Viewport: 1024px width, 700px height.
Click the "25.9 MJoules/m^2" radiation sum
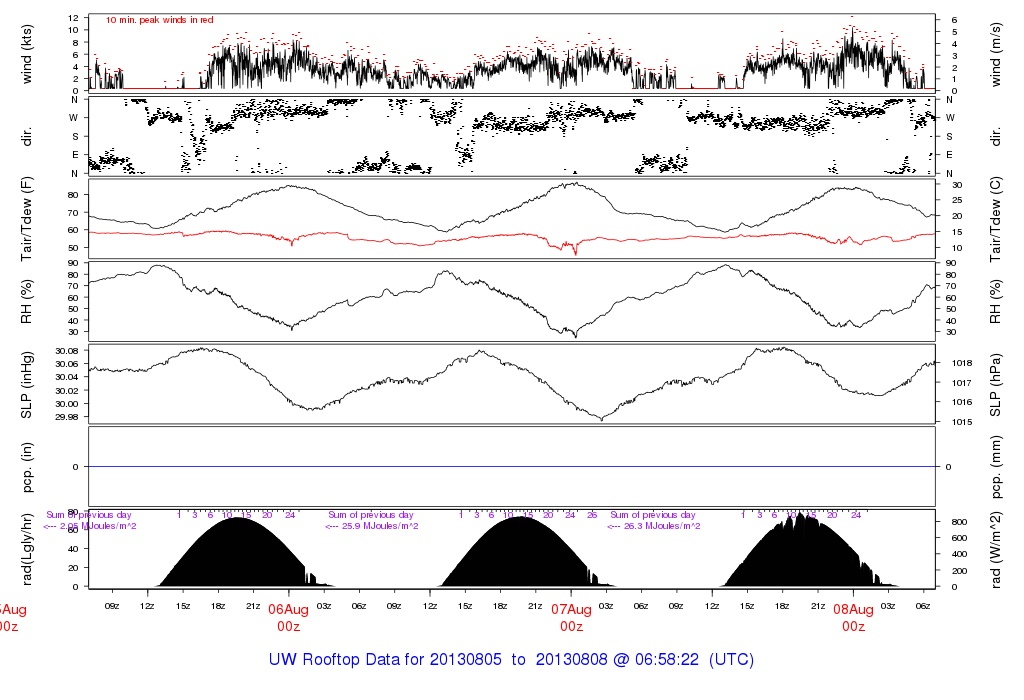pyautogui.click(x=380, y=526)
